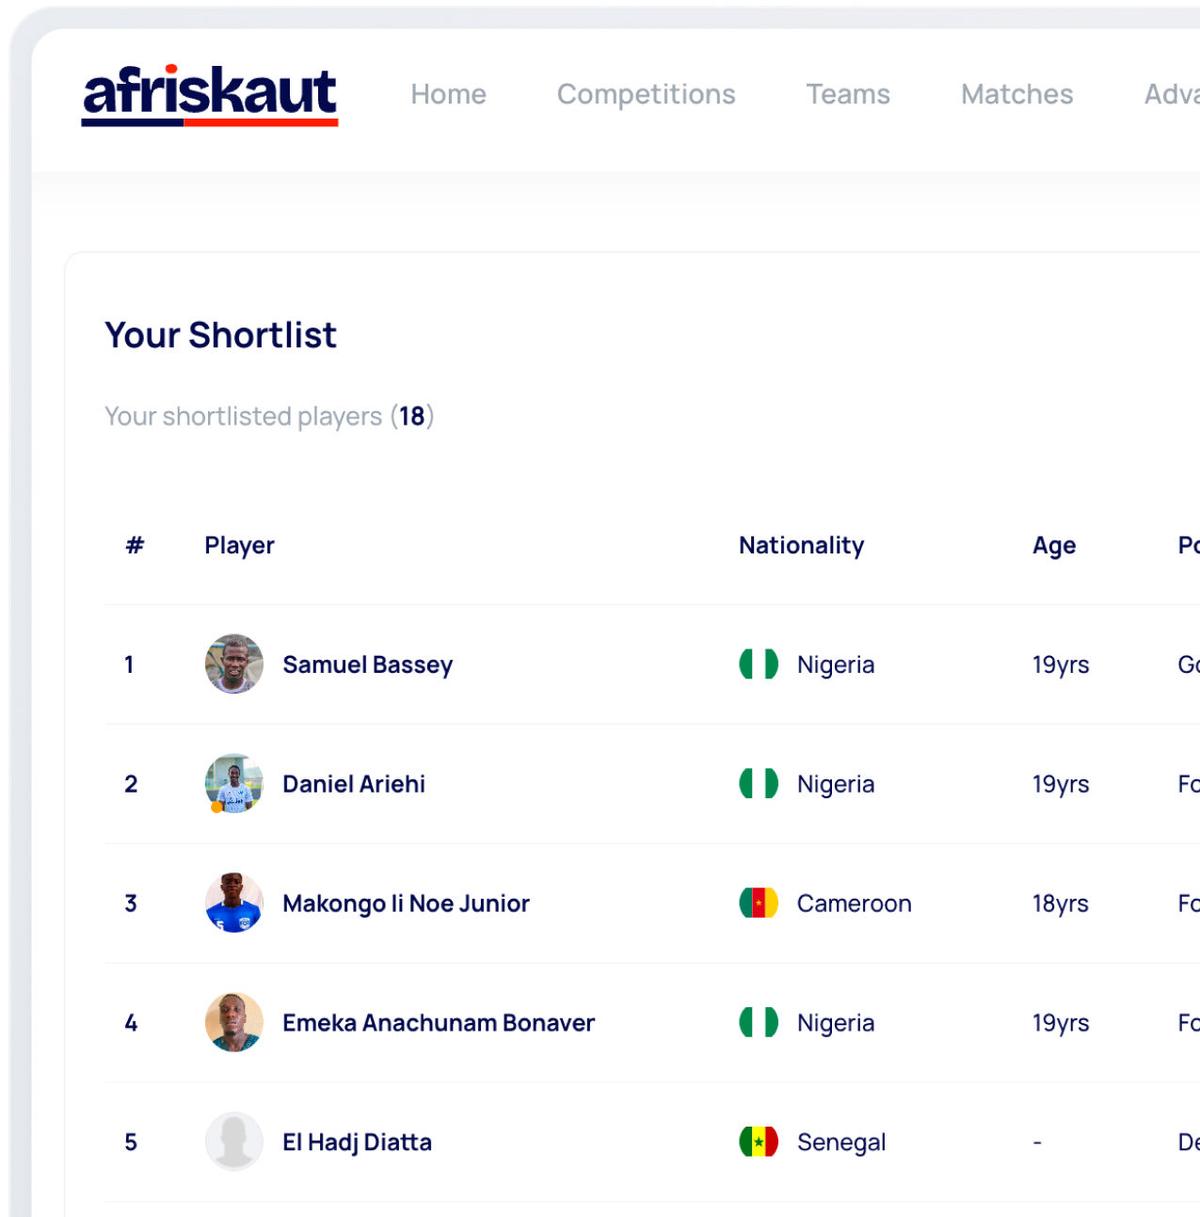The width and height of the screenshot is (1200, 1217).
Task: Click the afriskaut logo
Action: coord(210,94)
